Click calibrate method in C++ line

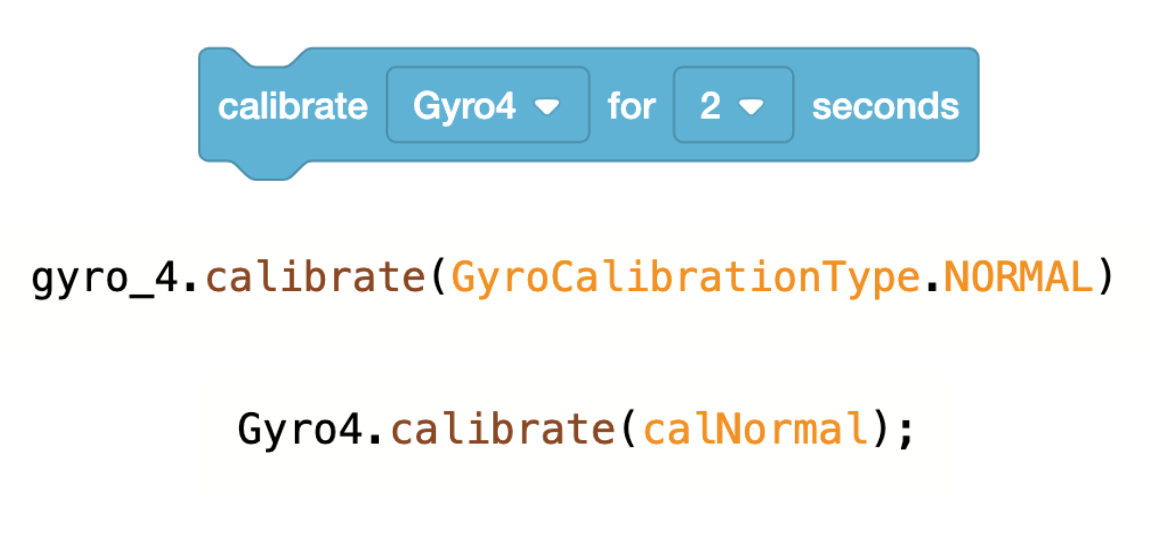(500, 429)
